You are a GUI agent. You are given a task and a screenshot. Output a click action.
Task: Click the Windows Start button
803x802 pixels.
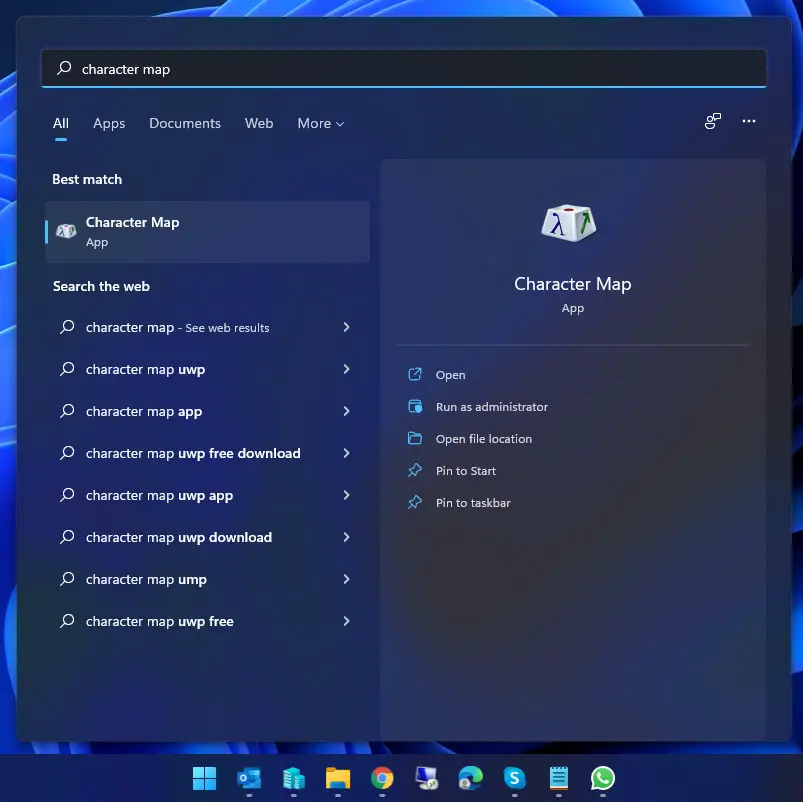[204, 778]
